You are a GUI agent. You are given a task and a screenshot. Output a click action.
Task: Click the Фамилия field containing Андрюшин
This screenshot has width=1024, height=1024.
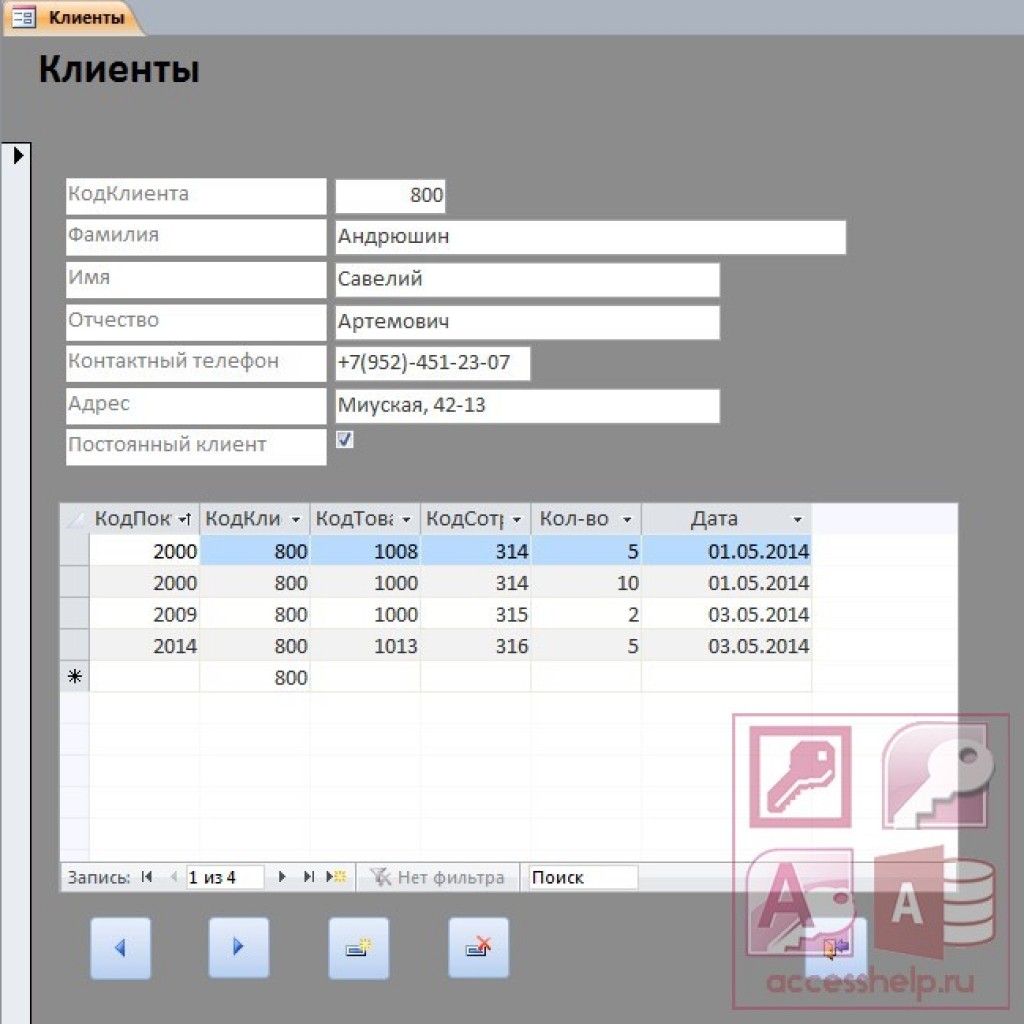[590, 237]
